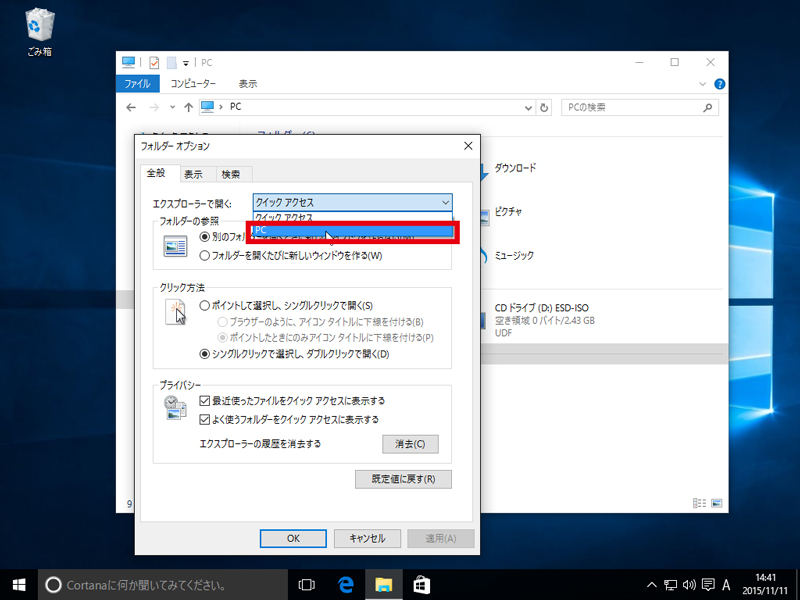Click the 消去(C) button
The height and width of the screenshot is (600, 800).
click(410, 444)
